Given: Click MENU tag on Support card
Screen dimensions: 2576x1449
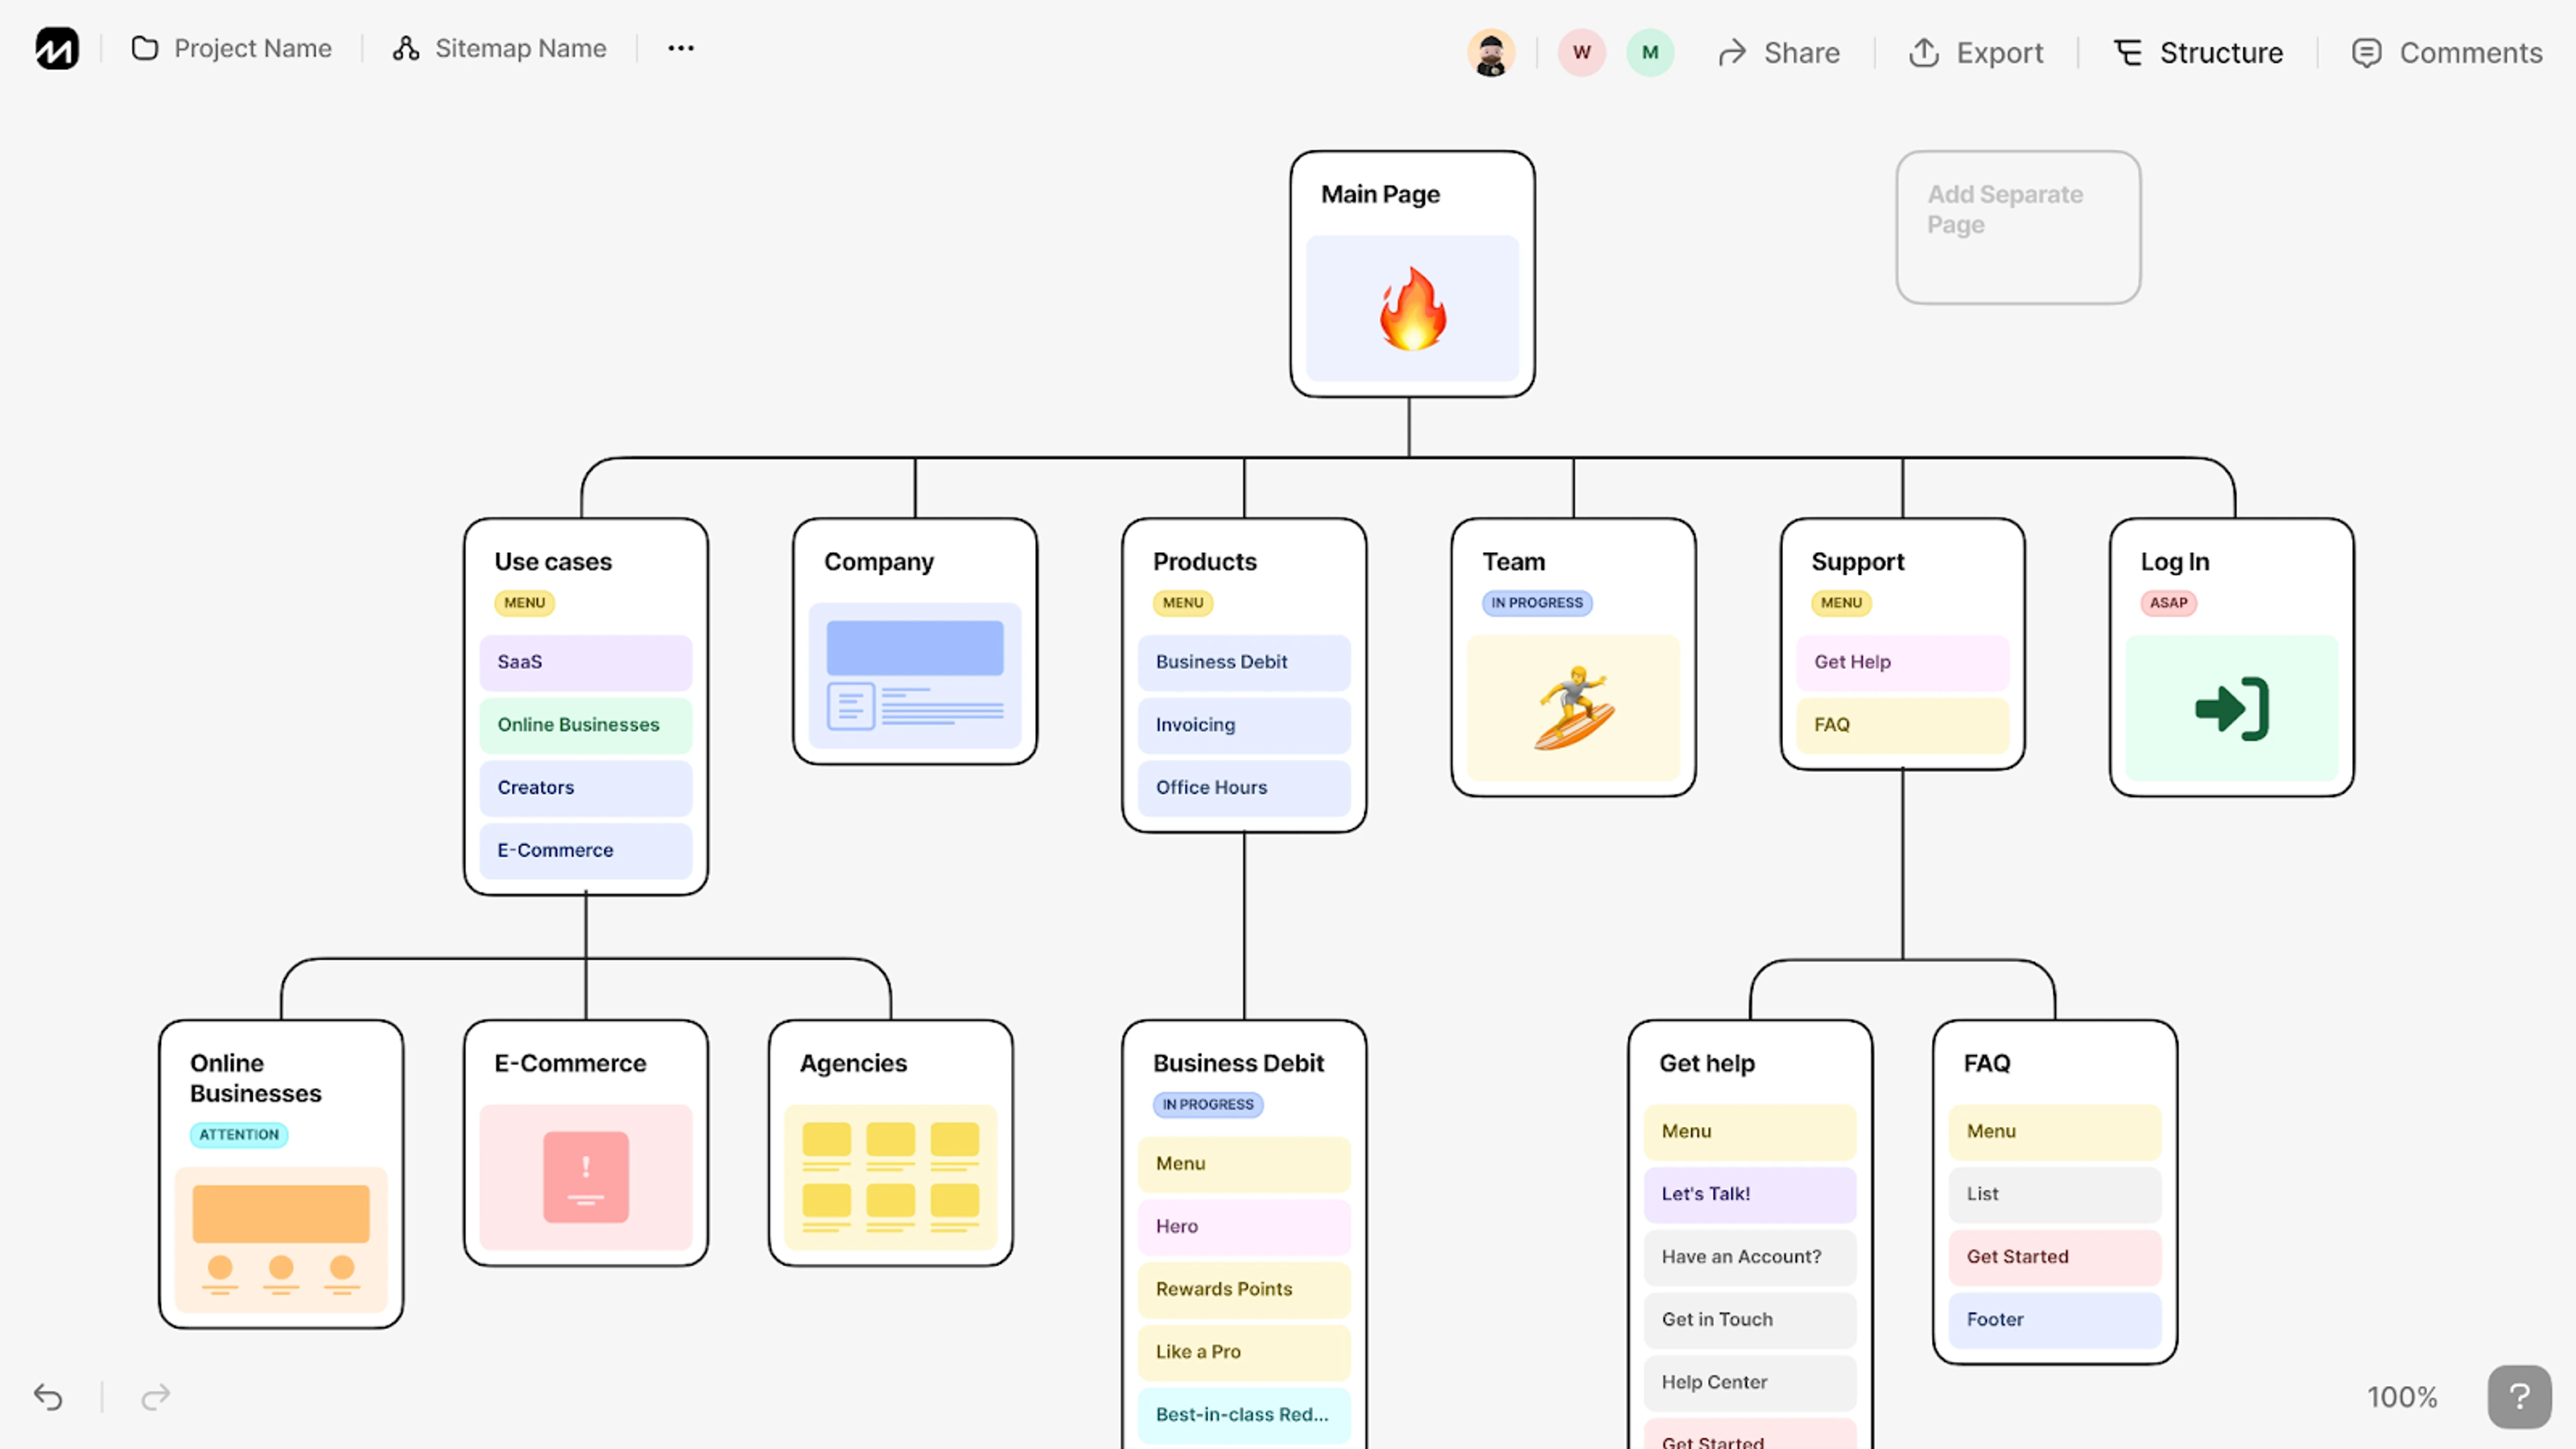Looking at the screenshot, I should point(1841,603).
